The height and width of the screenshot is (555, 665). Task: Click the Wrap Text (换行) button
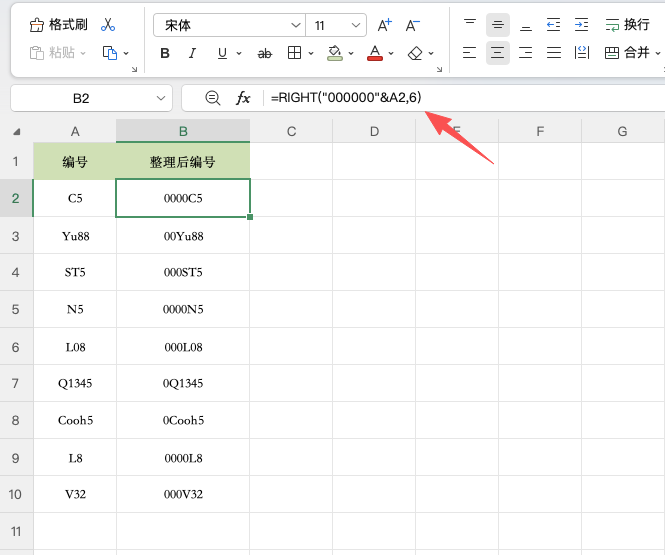click(627, 25)
